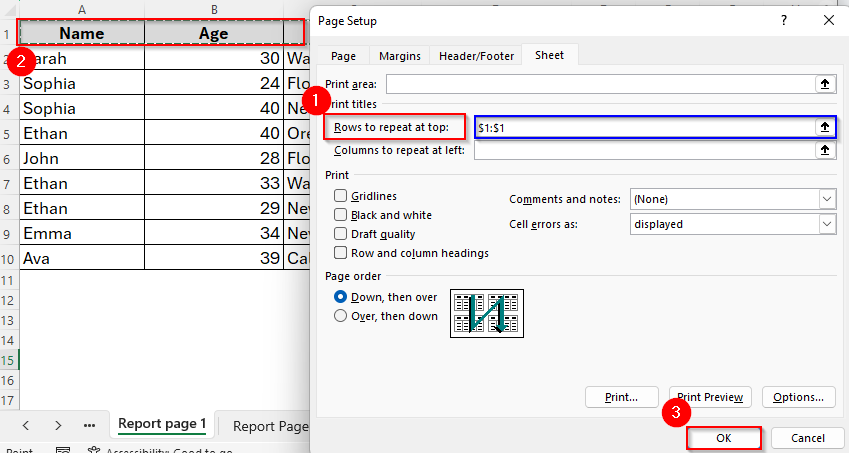
Task: Select the Age header cell
Action: (214, 33)
